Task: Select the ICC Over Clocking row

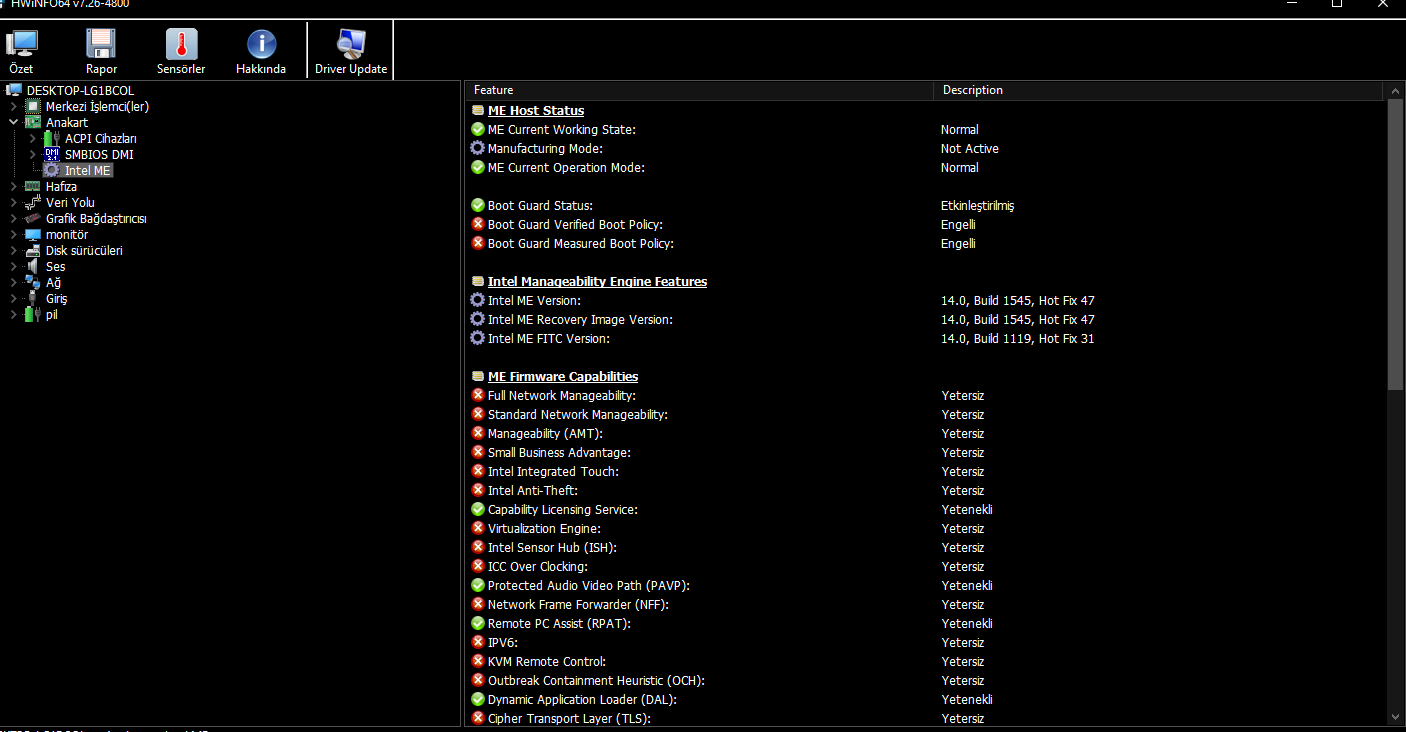Action: pyautogui.click(x=927, y=566)
